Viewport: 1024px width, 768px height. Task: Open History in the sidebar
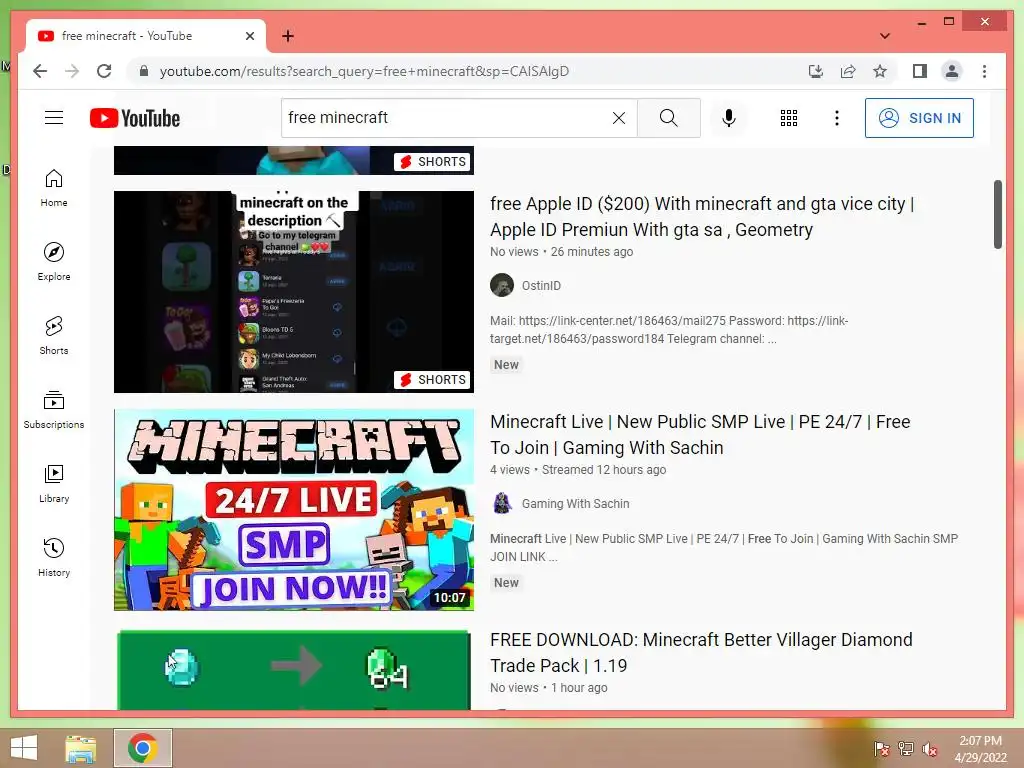pyautogui.click(x=54, y=557)
